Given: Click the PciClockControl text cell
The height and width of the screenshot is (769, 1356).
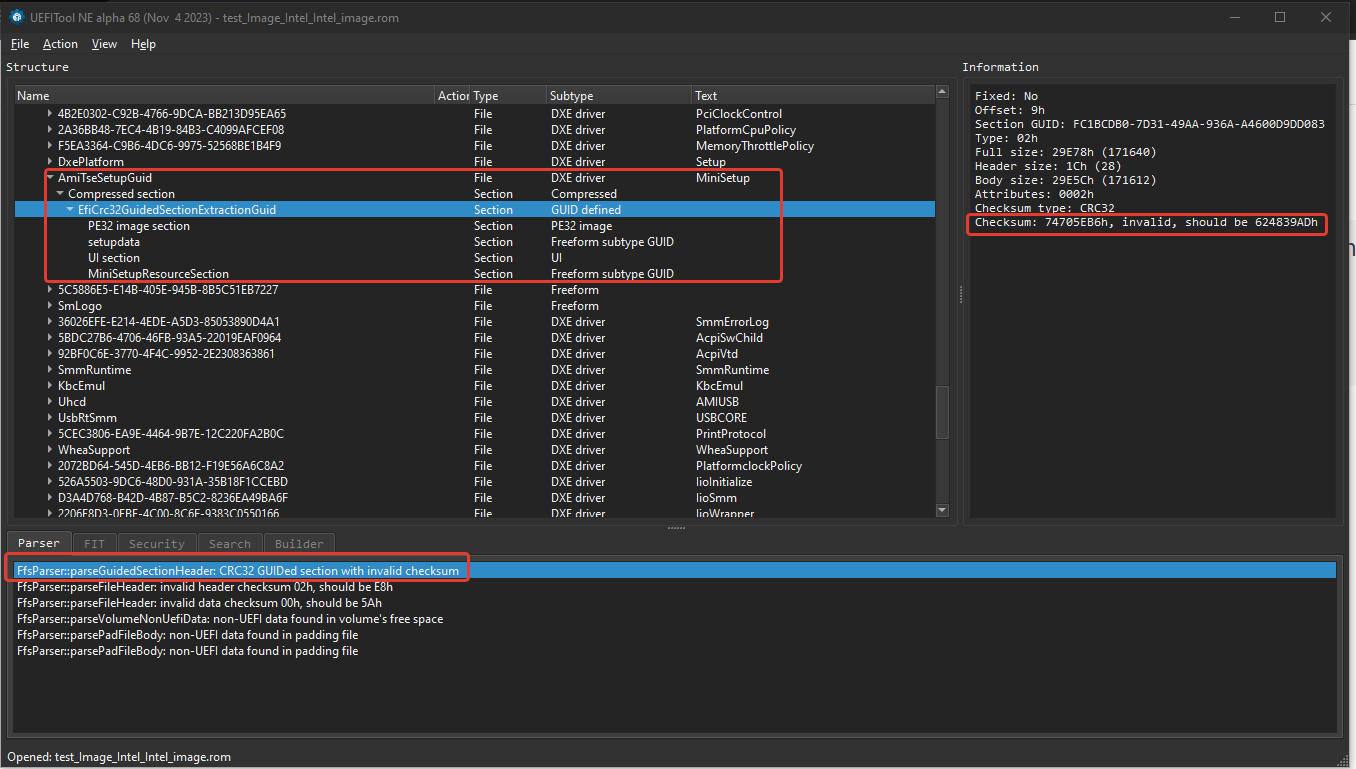Looking at the screenshot, I should tap(739, 114).
